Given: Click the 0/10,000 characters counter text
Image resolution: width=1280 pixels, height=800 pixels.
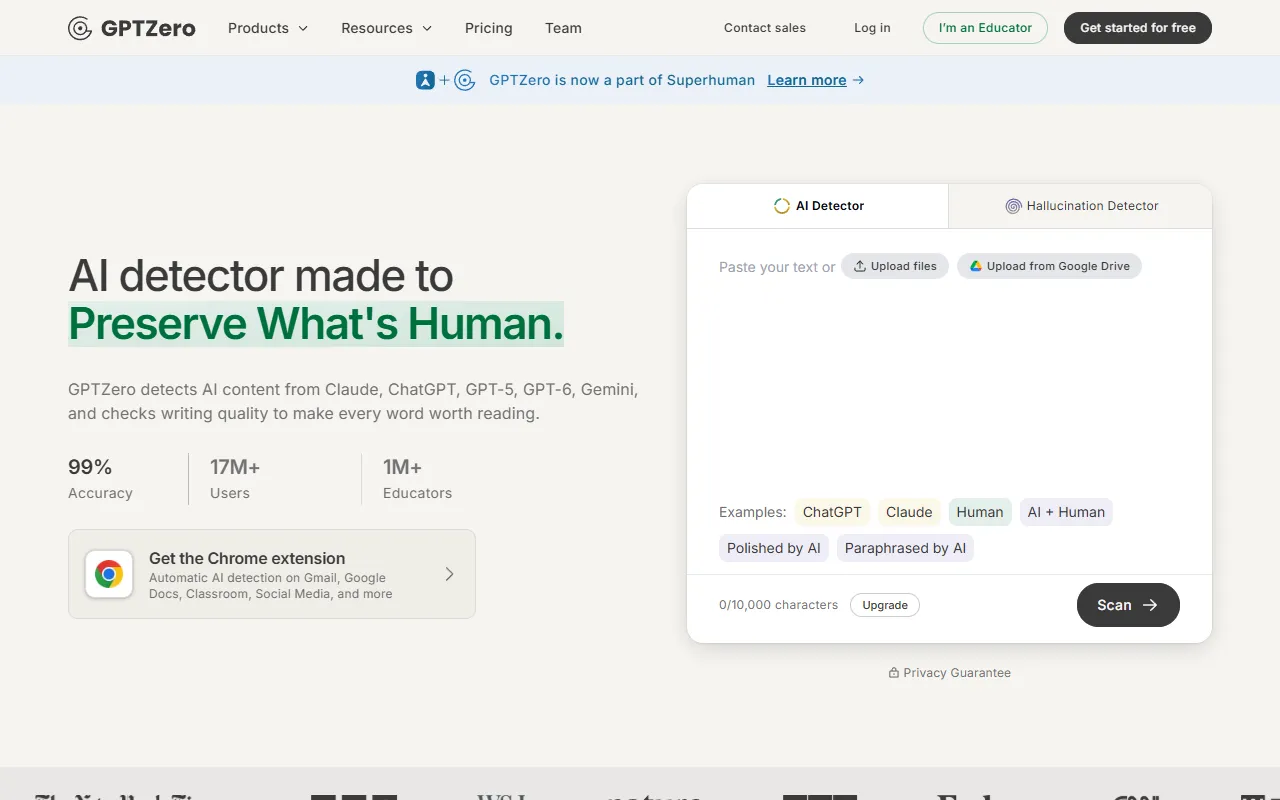Looking at the screenshot, I should tap(779, 605).
